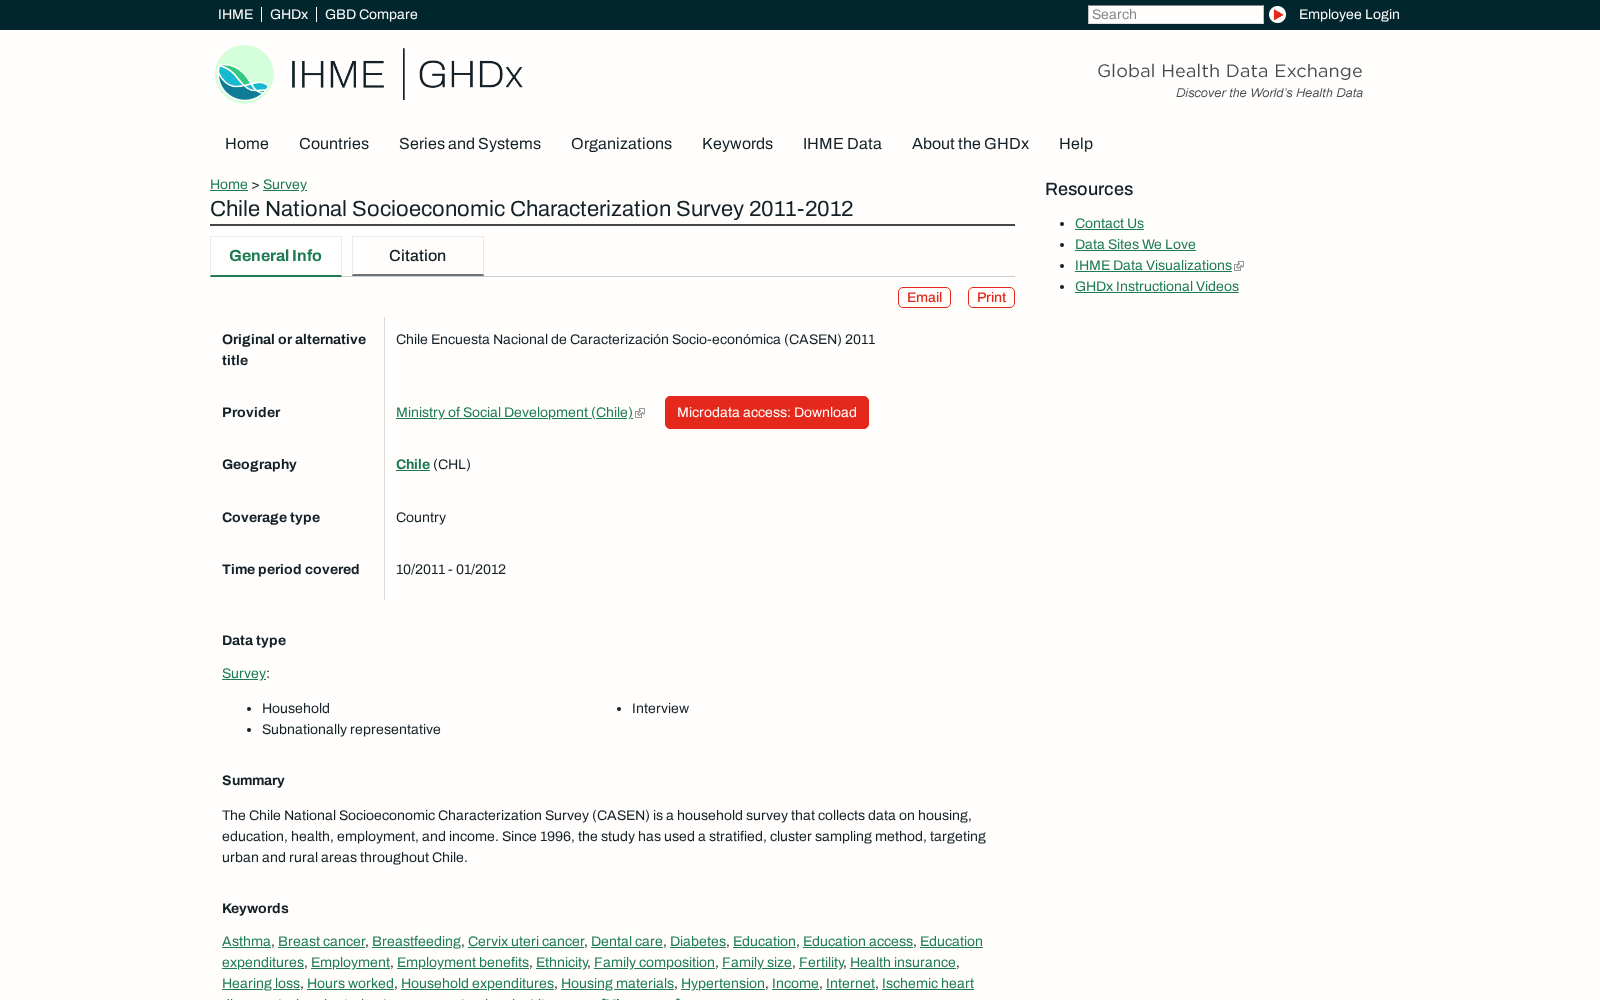The height and width of the screenshot is (1000, 1600).
Task: Click the Cervix uteri cancer keyword
Action: 526,941
